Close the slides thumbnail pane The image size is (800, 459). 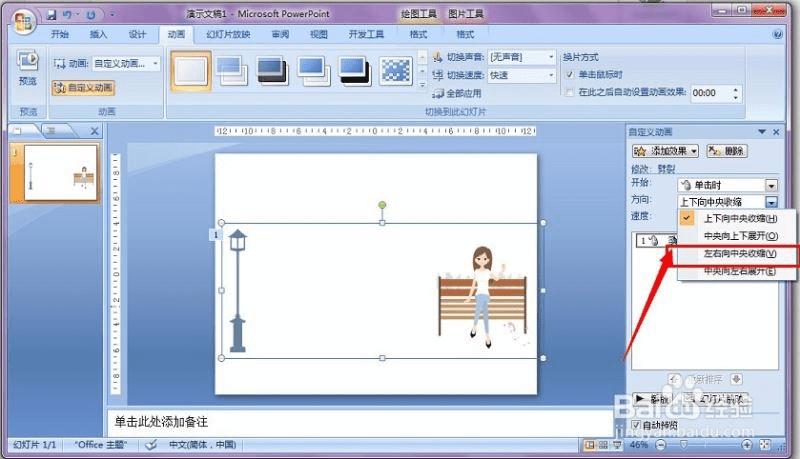[x=94, y=131]
